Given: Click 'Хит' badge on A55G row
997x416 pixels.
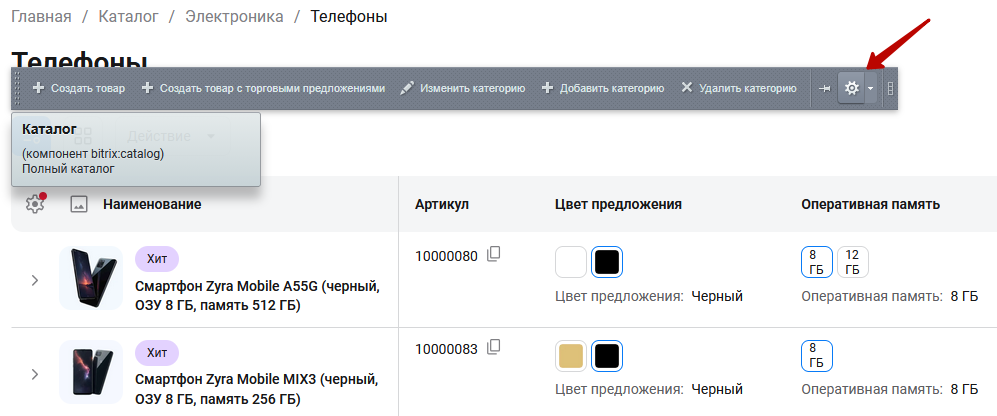Looking at the screenshot, I should coord(157,259).
